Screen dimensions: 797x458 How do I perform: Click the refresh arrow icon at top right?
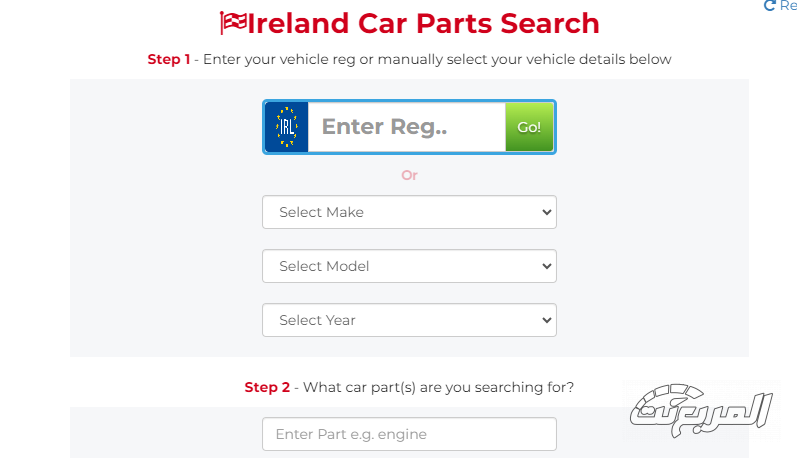[x=769, y=6]
